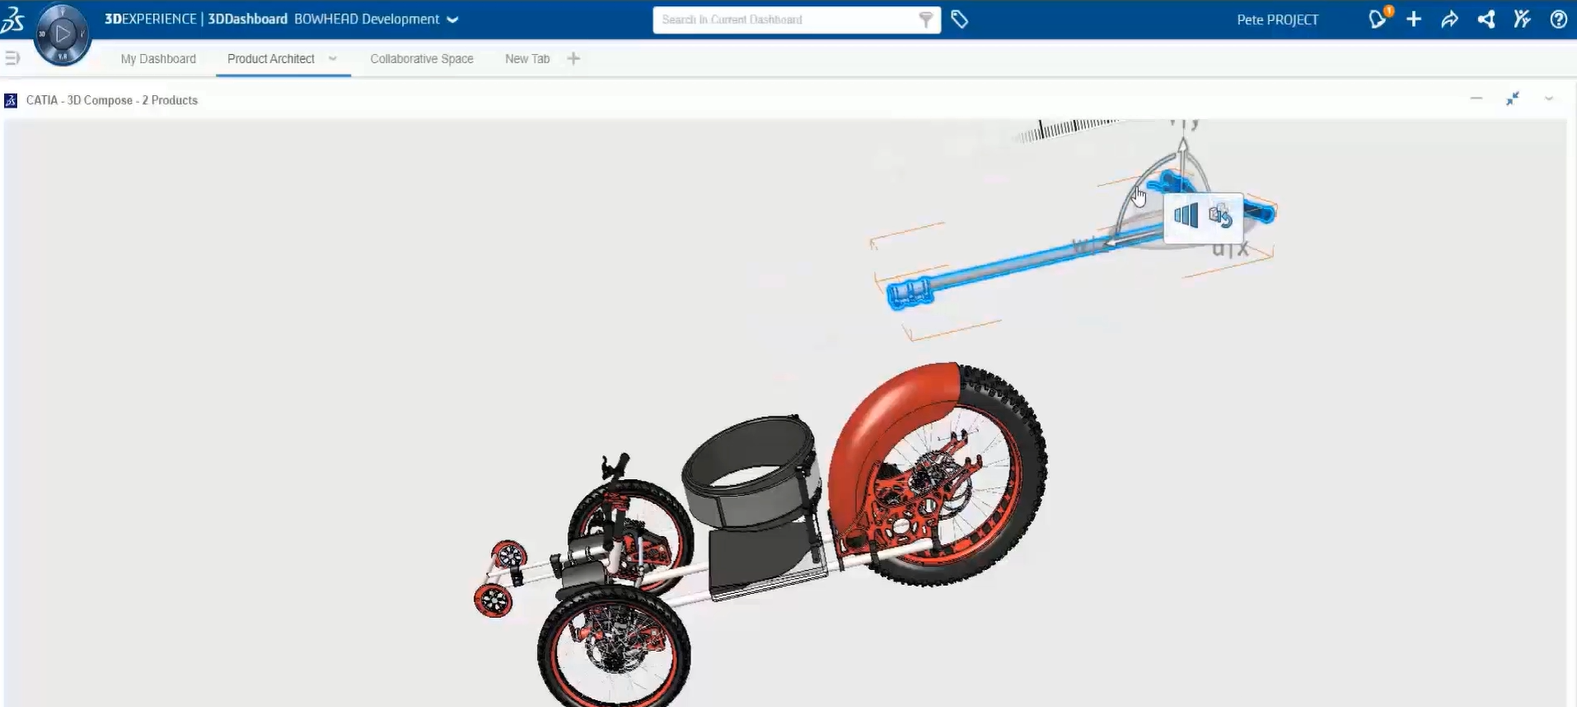Click the reset transformation icon in popup
Viewport: 1577px width, 707px height.
(x=1220, y=216)
